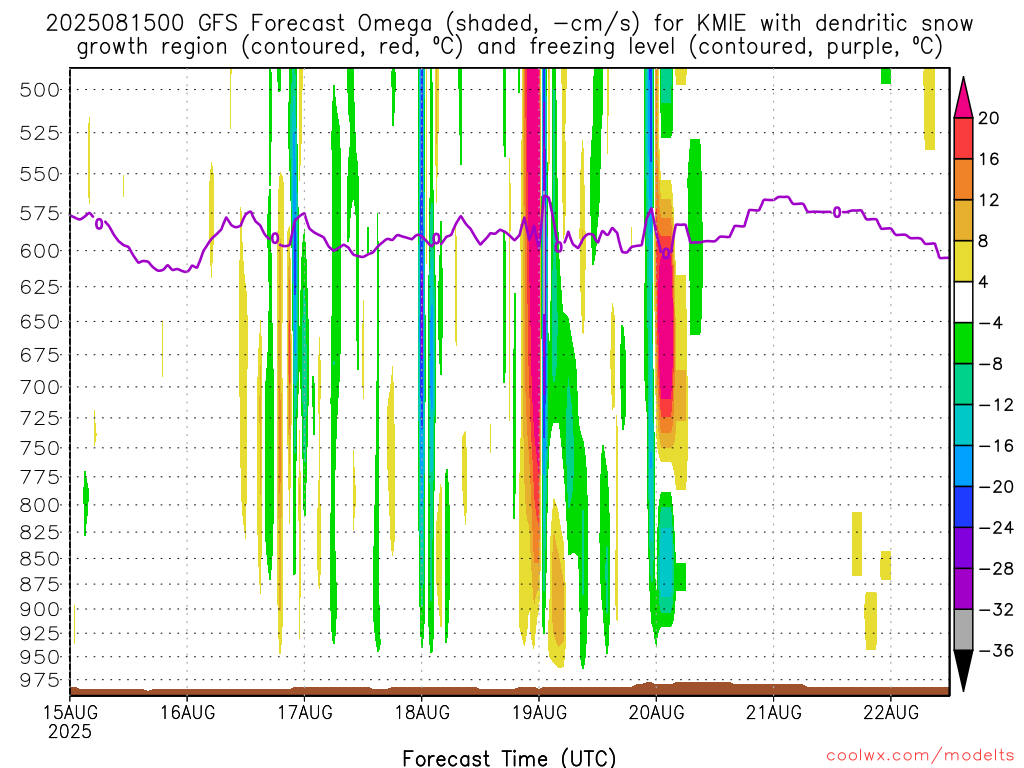Click the 750 pressure level label
1024x768 pixels.
coord(40,449)
